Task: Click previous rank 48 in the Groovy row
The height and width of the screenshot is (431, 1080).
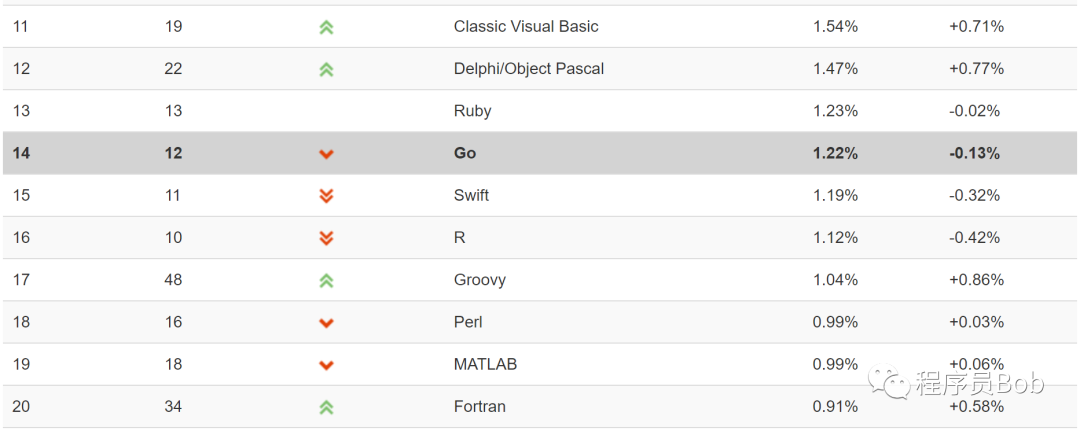Action: pos(174,280)
